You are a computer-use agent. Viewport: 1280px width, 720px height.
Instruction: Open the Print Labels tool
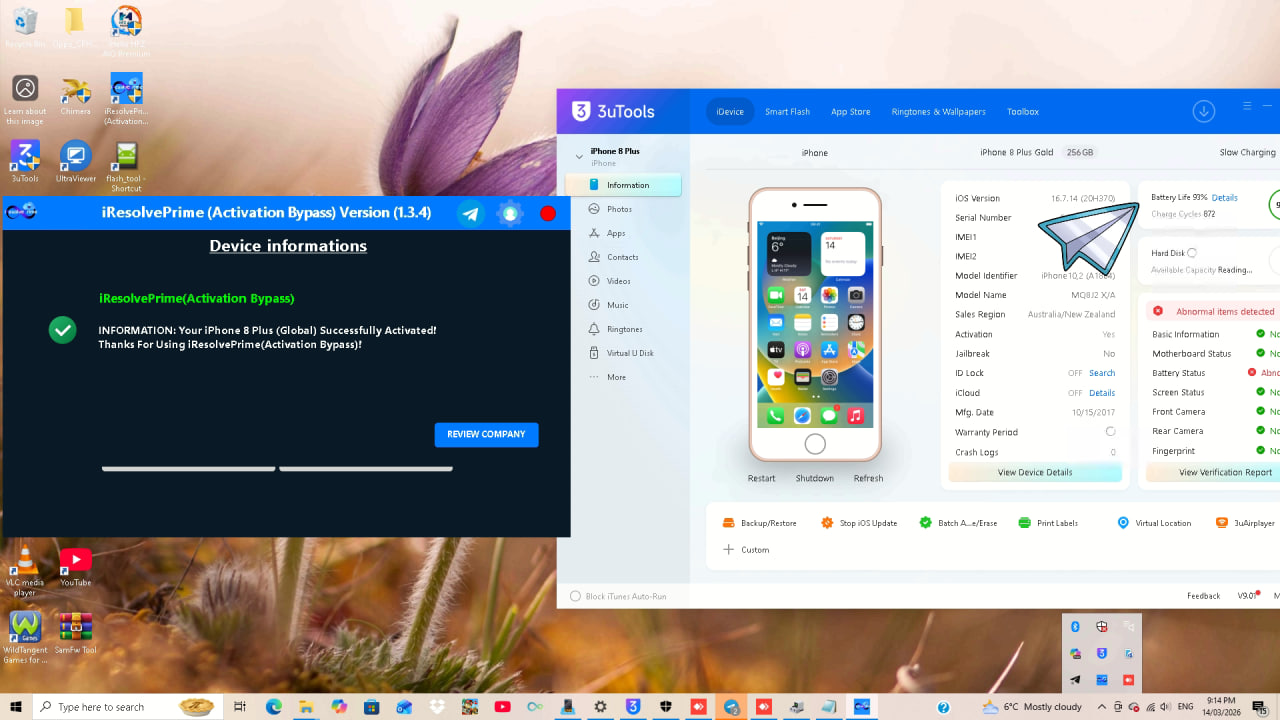(x=1048, y=523)
